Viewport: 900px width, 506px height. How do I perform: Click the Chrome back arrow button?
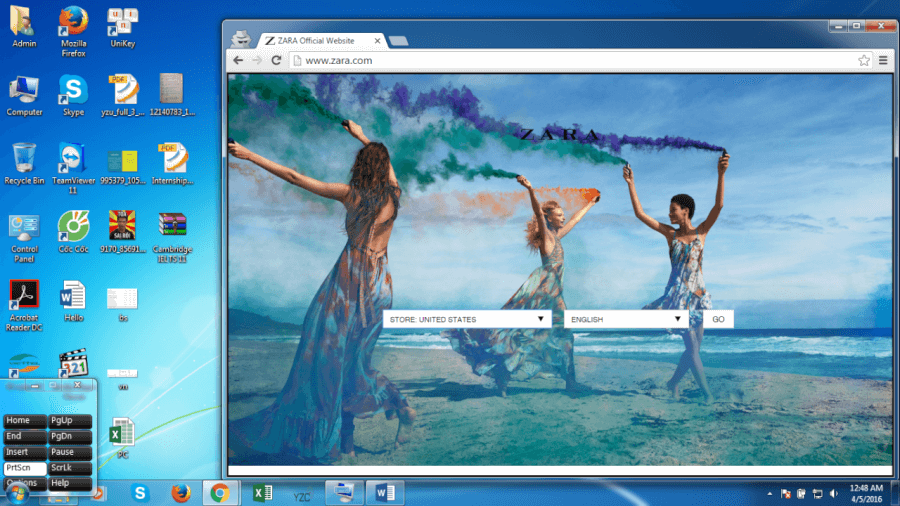tap(238, 60)
